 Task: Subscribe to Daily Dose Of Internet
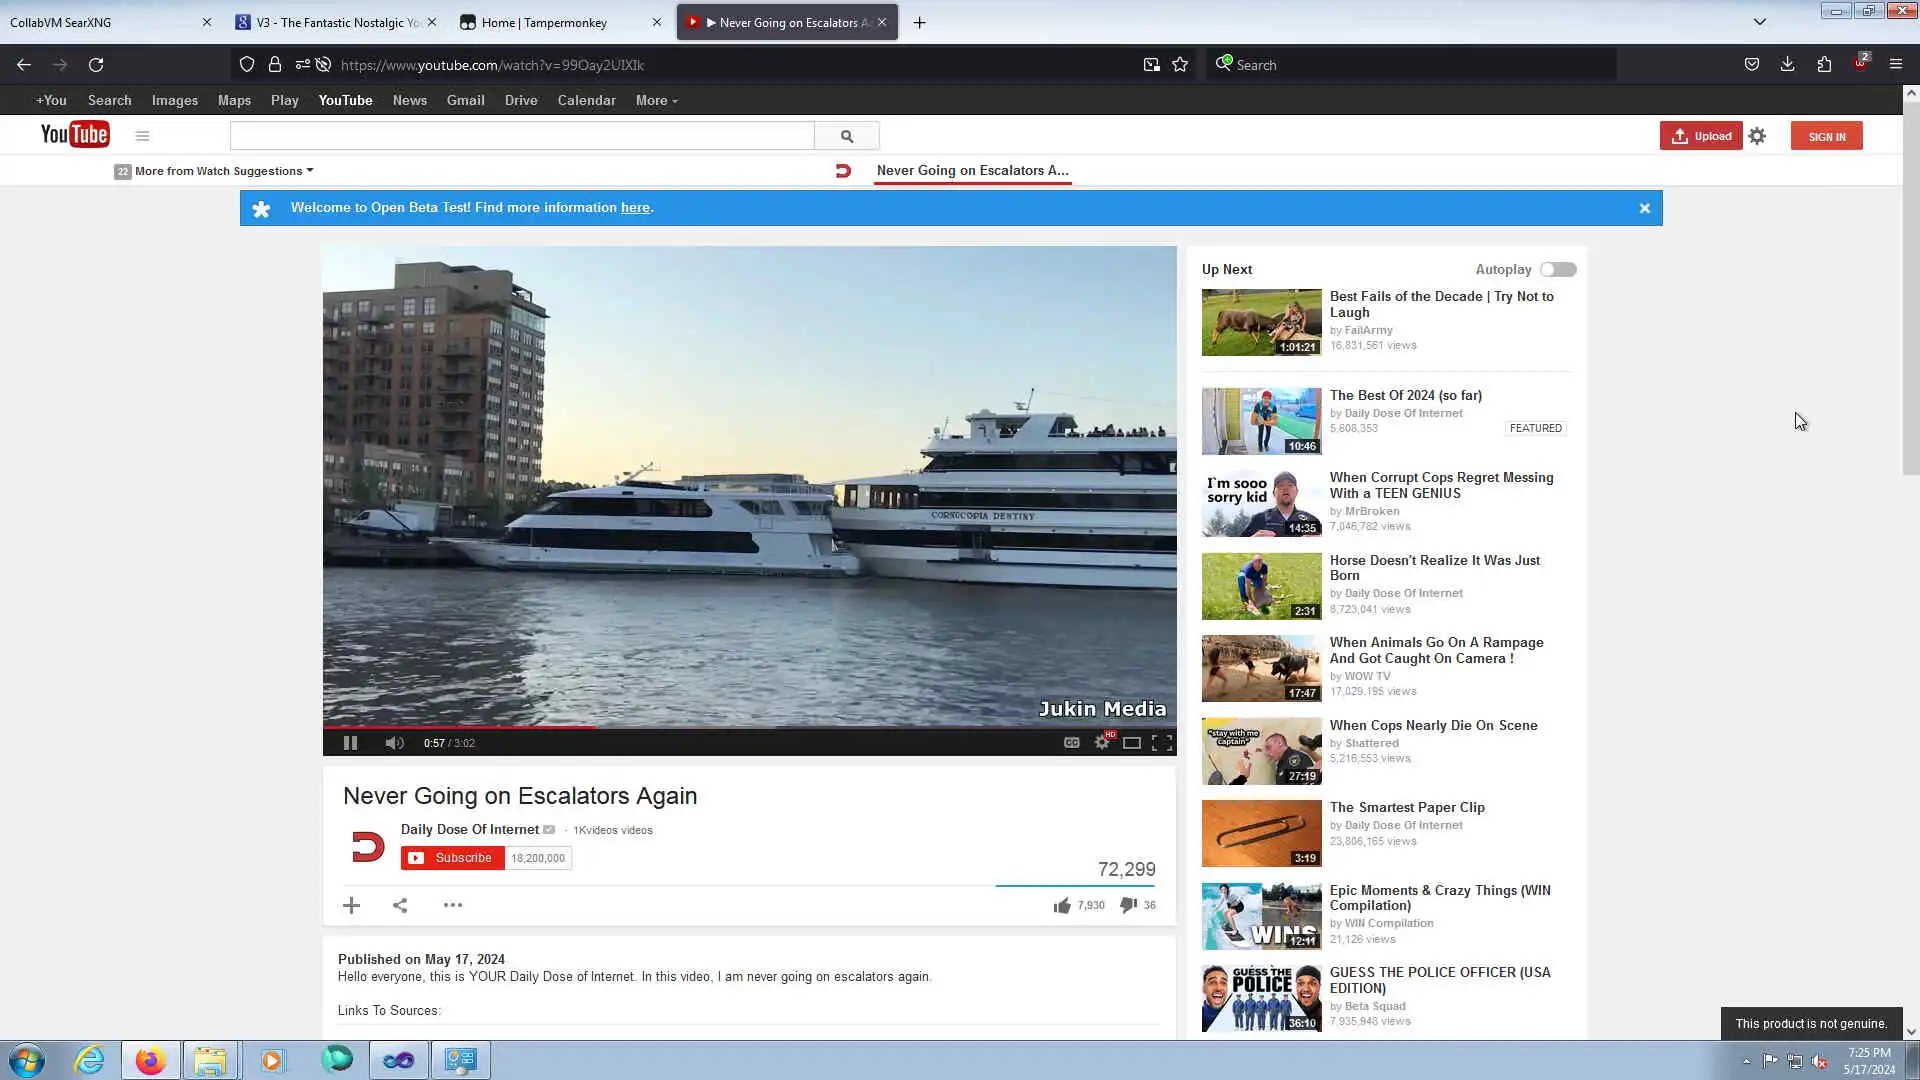(x=452, y=858)
